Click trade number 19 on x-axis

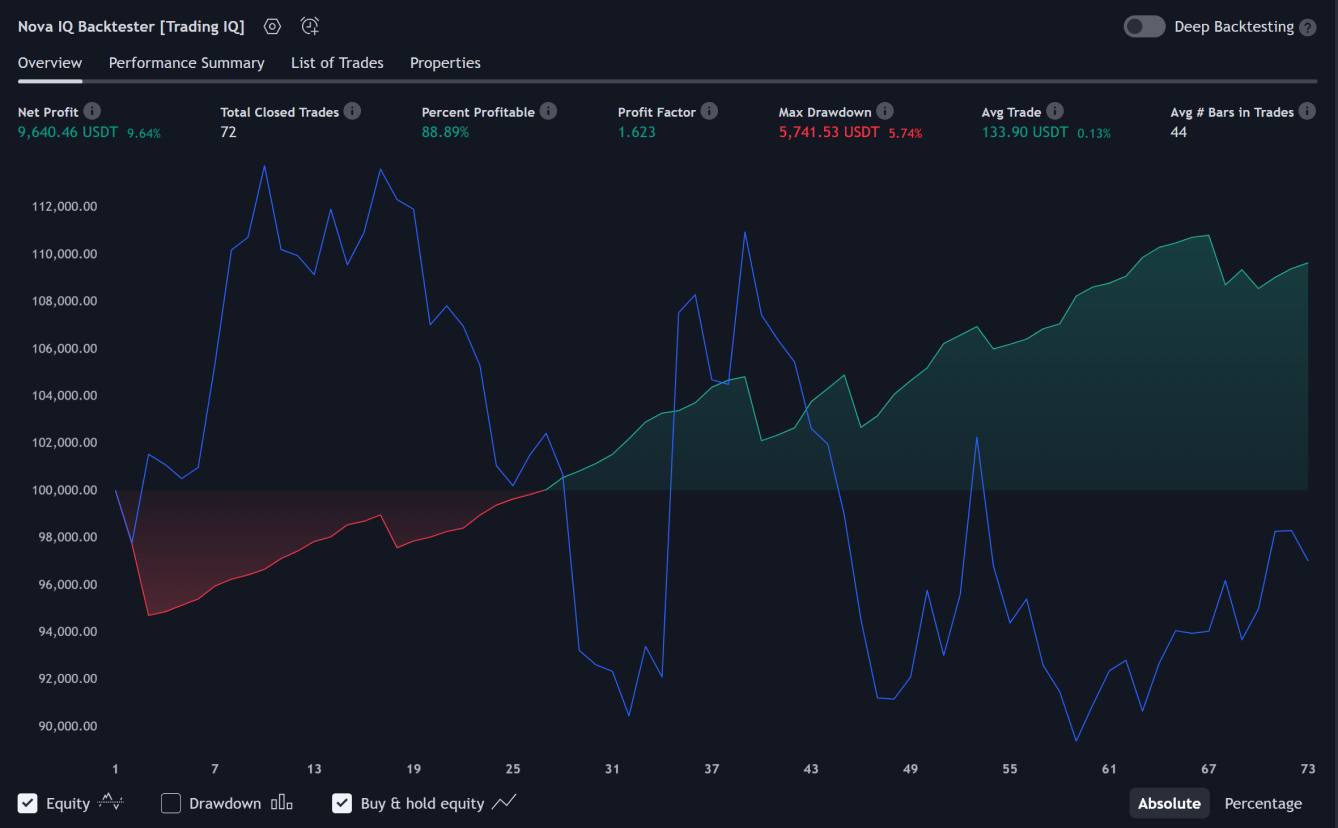point(413,769)
